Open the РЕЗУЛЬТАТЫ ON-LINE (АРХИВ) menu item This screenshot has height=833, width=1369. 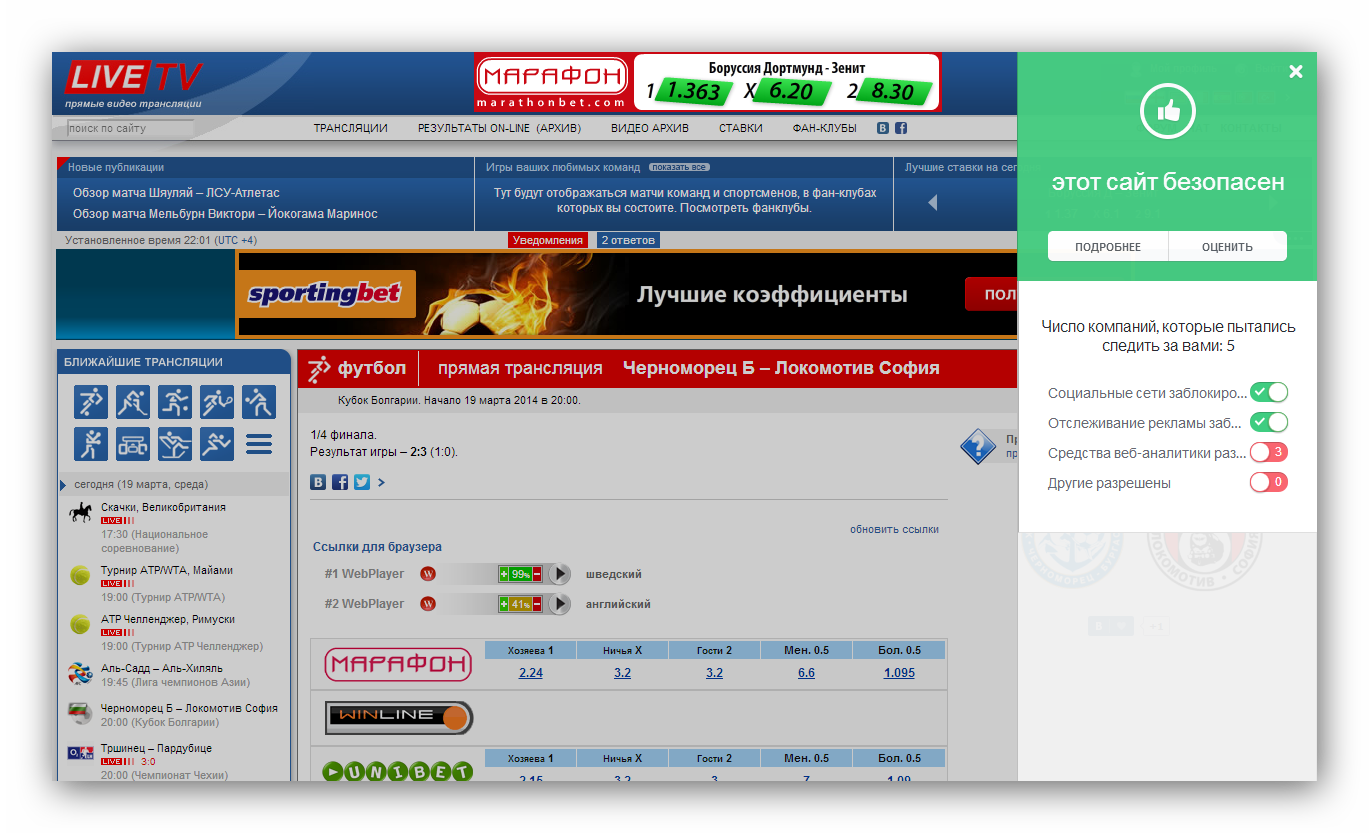[499, 128]
